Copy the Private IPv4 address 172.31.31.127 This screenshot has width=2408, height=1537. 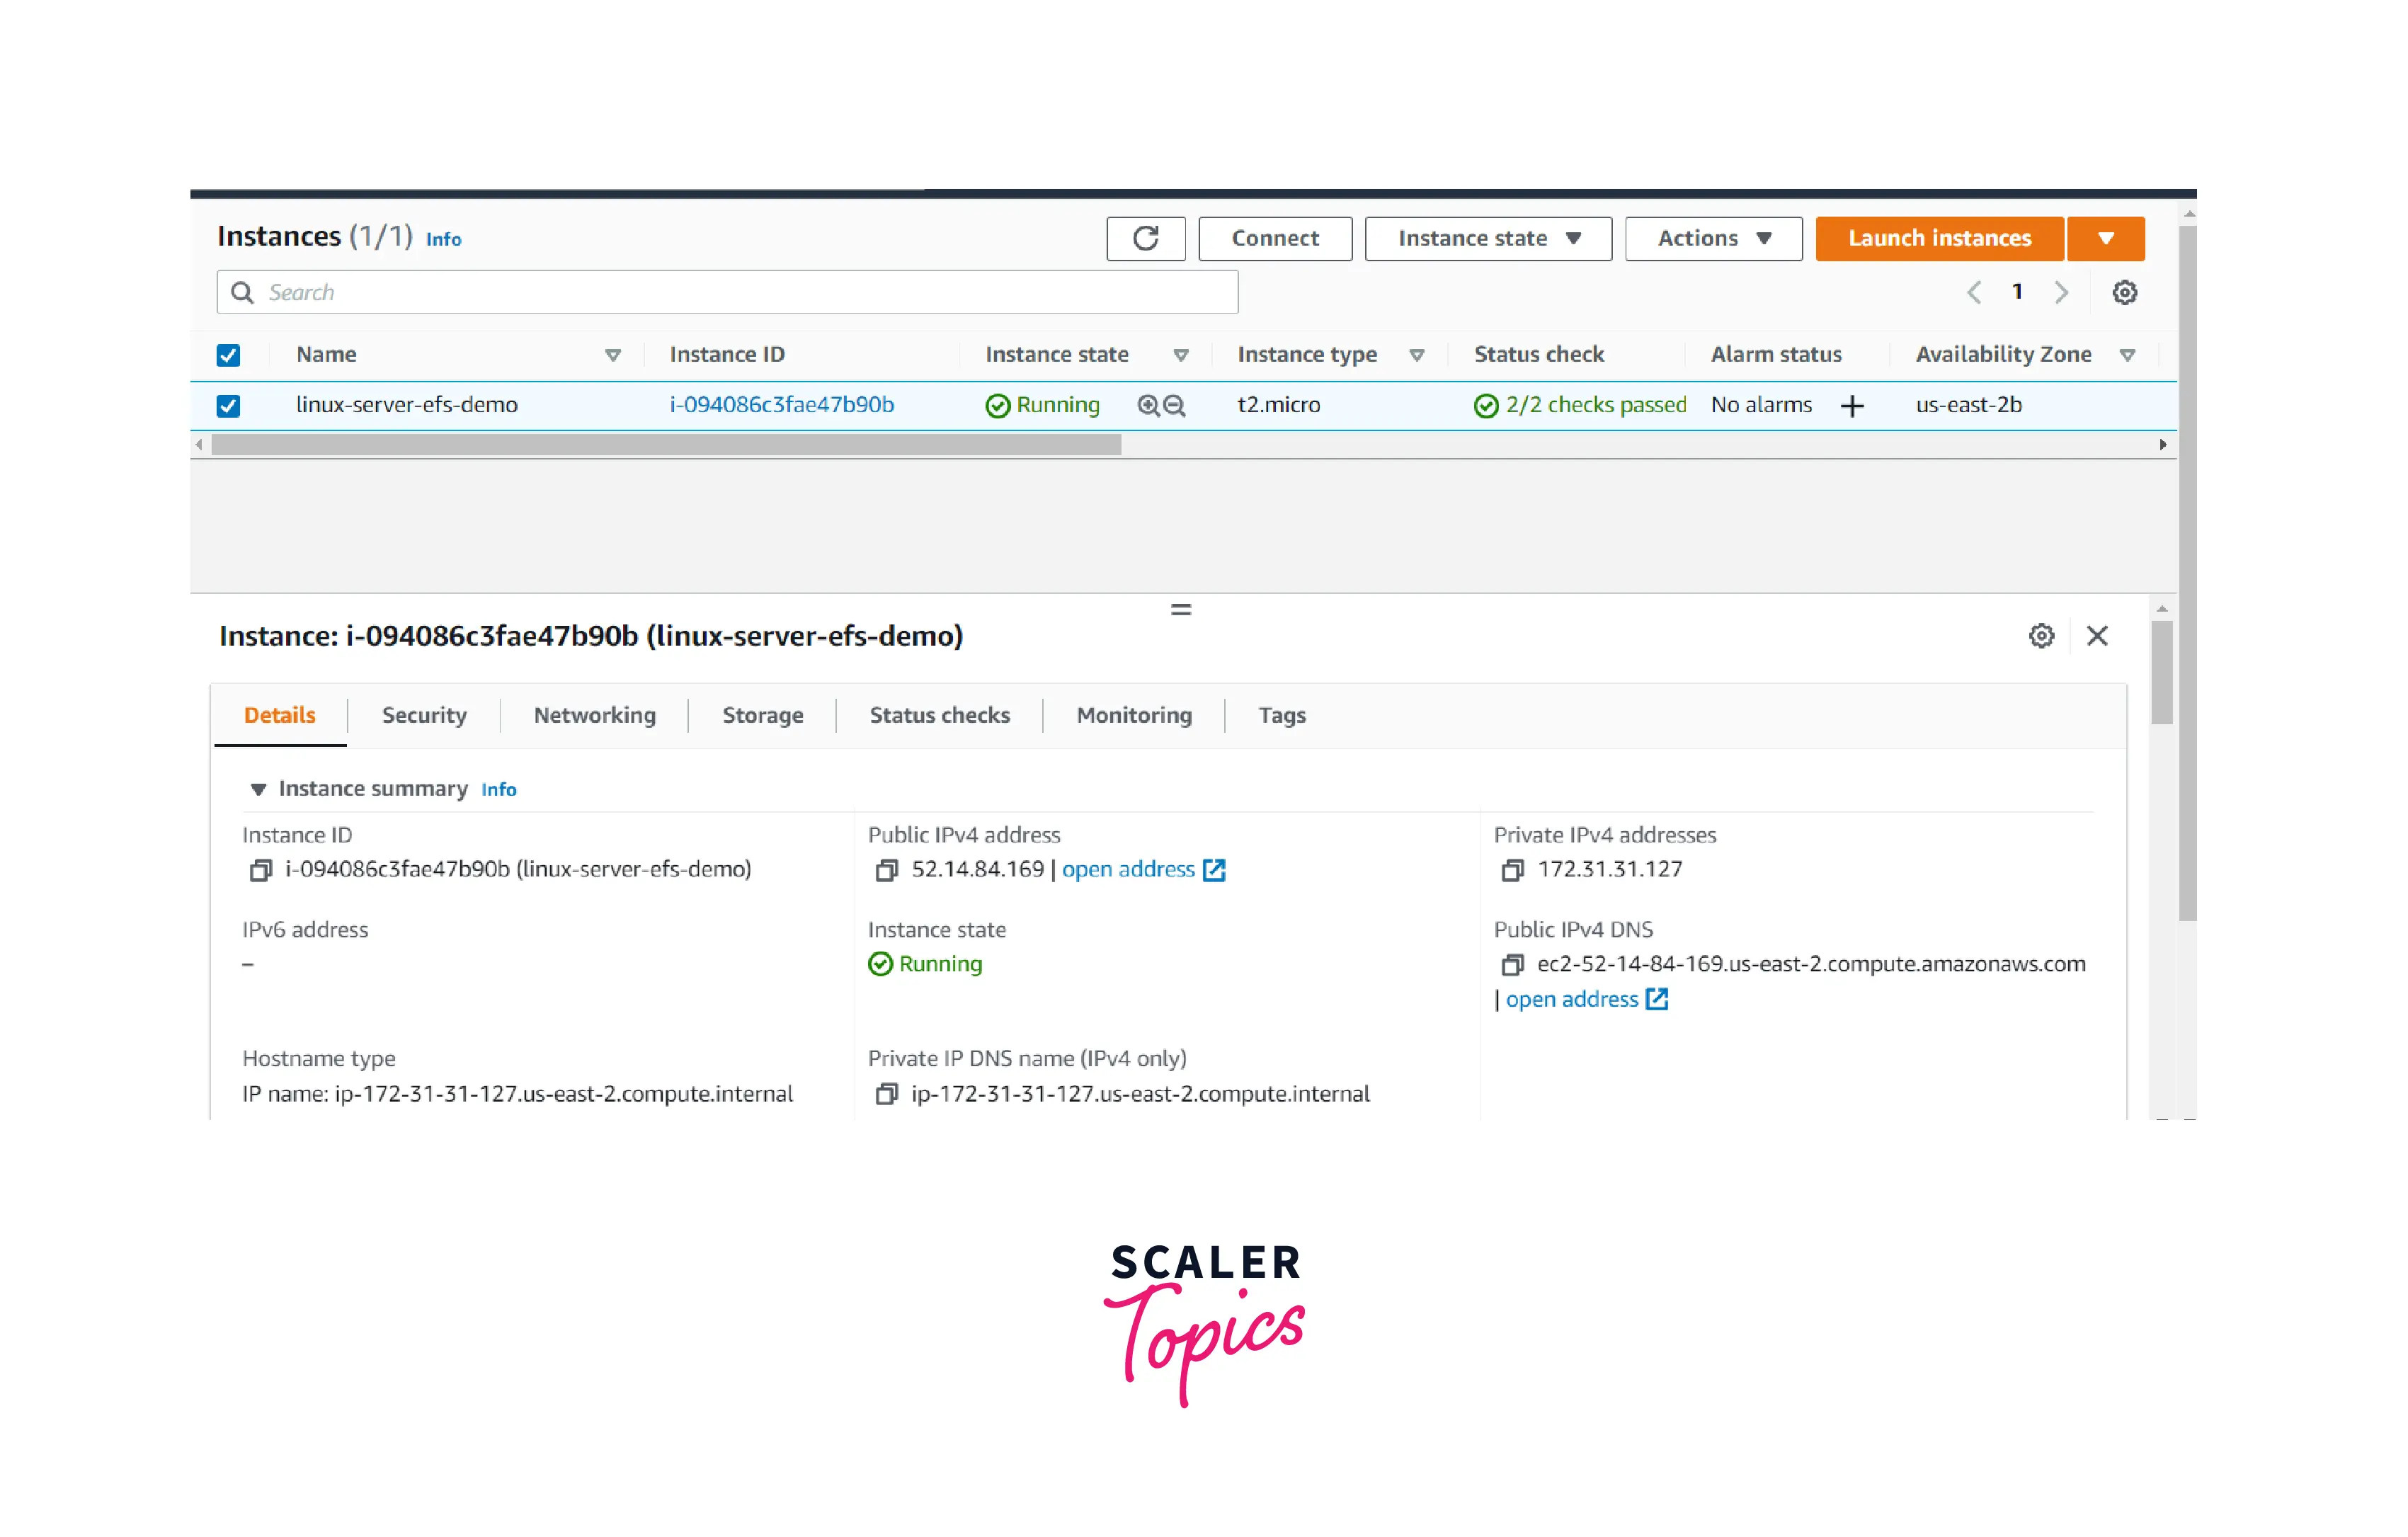(x=1512, y=870)
